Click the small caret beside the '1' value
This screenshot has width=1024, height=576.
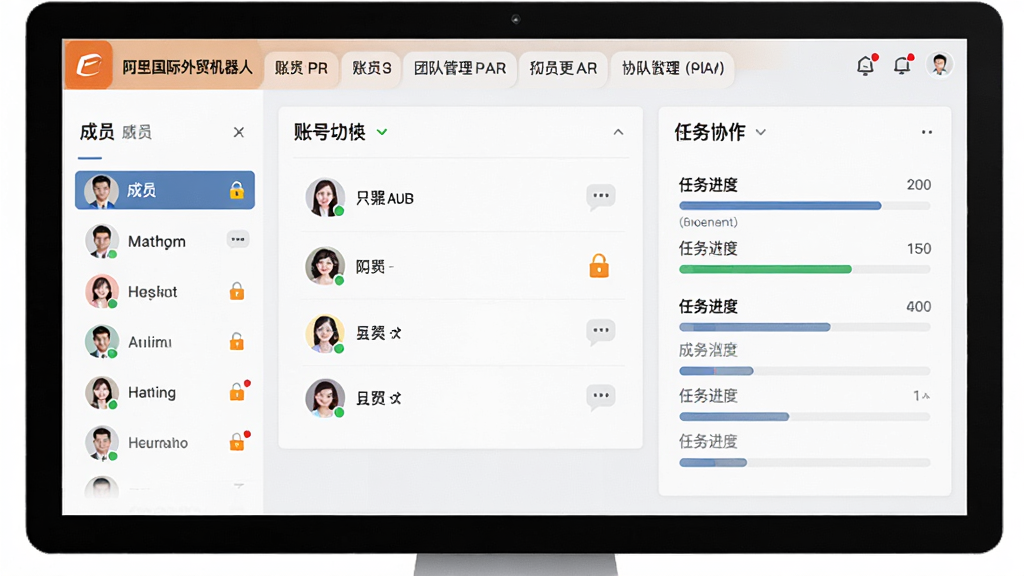[926, 396]
